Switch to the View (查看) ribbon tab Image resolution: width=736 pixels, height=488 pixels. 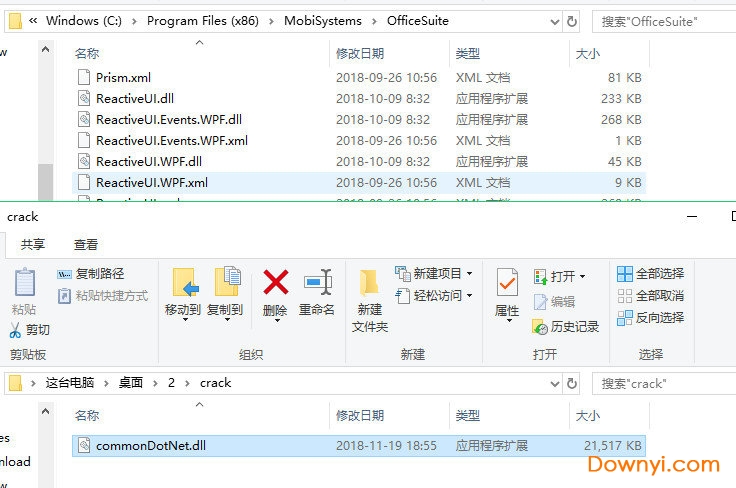(x=86, y=244)
